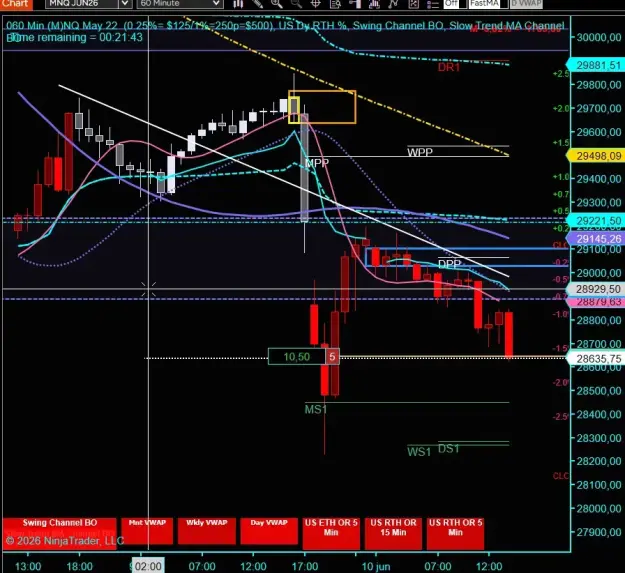Viewport: 625px width, 573px height.
Task: Click the 28000,00 price axis label
Action: click(x=599, y=508)
